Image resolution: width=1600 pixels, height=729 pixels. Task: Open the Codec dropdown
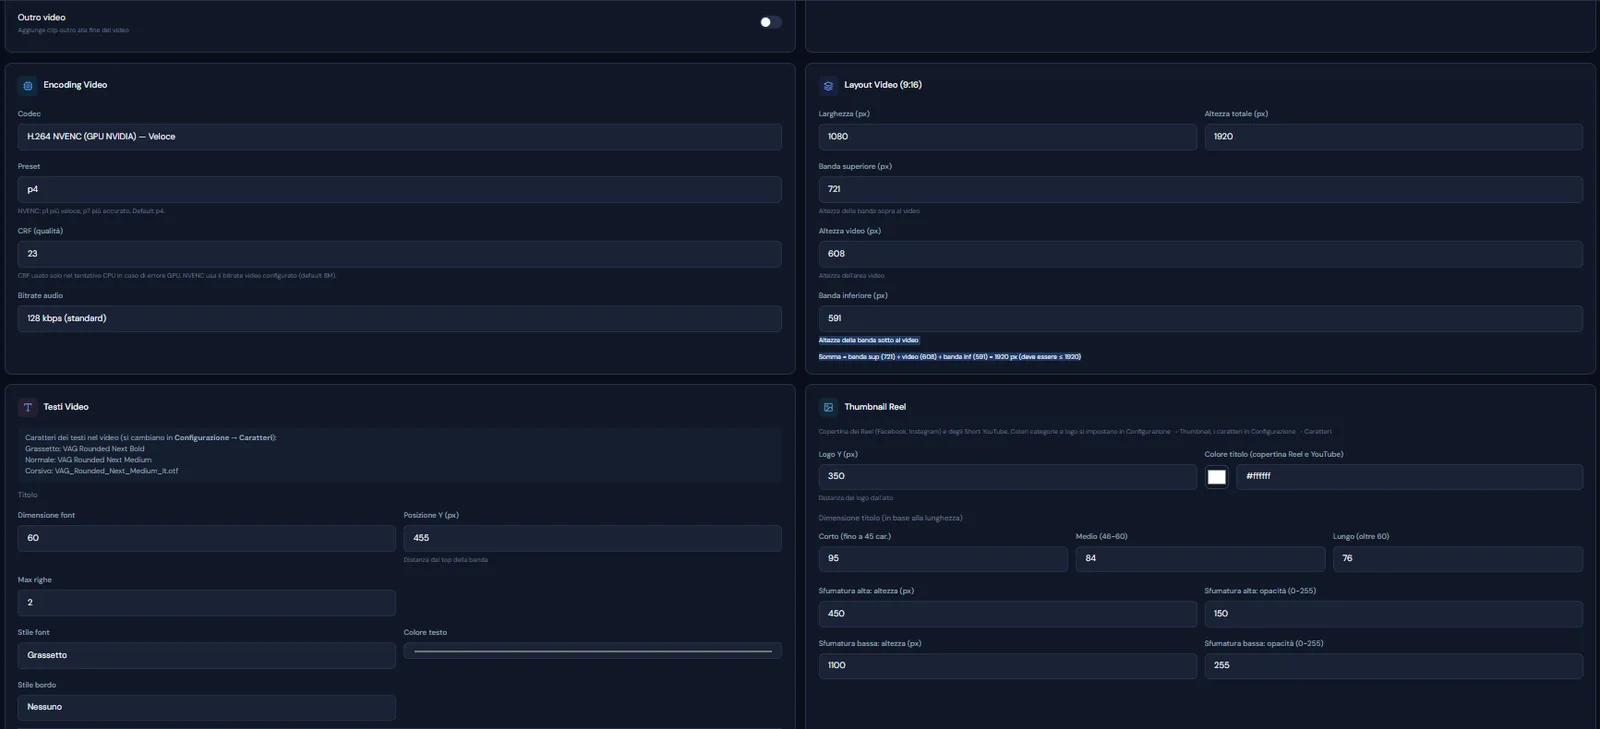(399, 137)
